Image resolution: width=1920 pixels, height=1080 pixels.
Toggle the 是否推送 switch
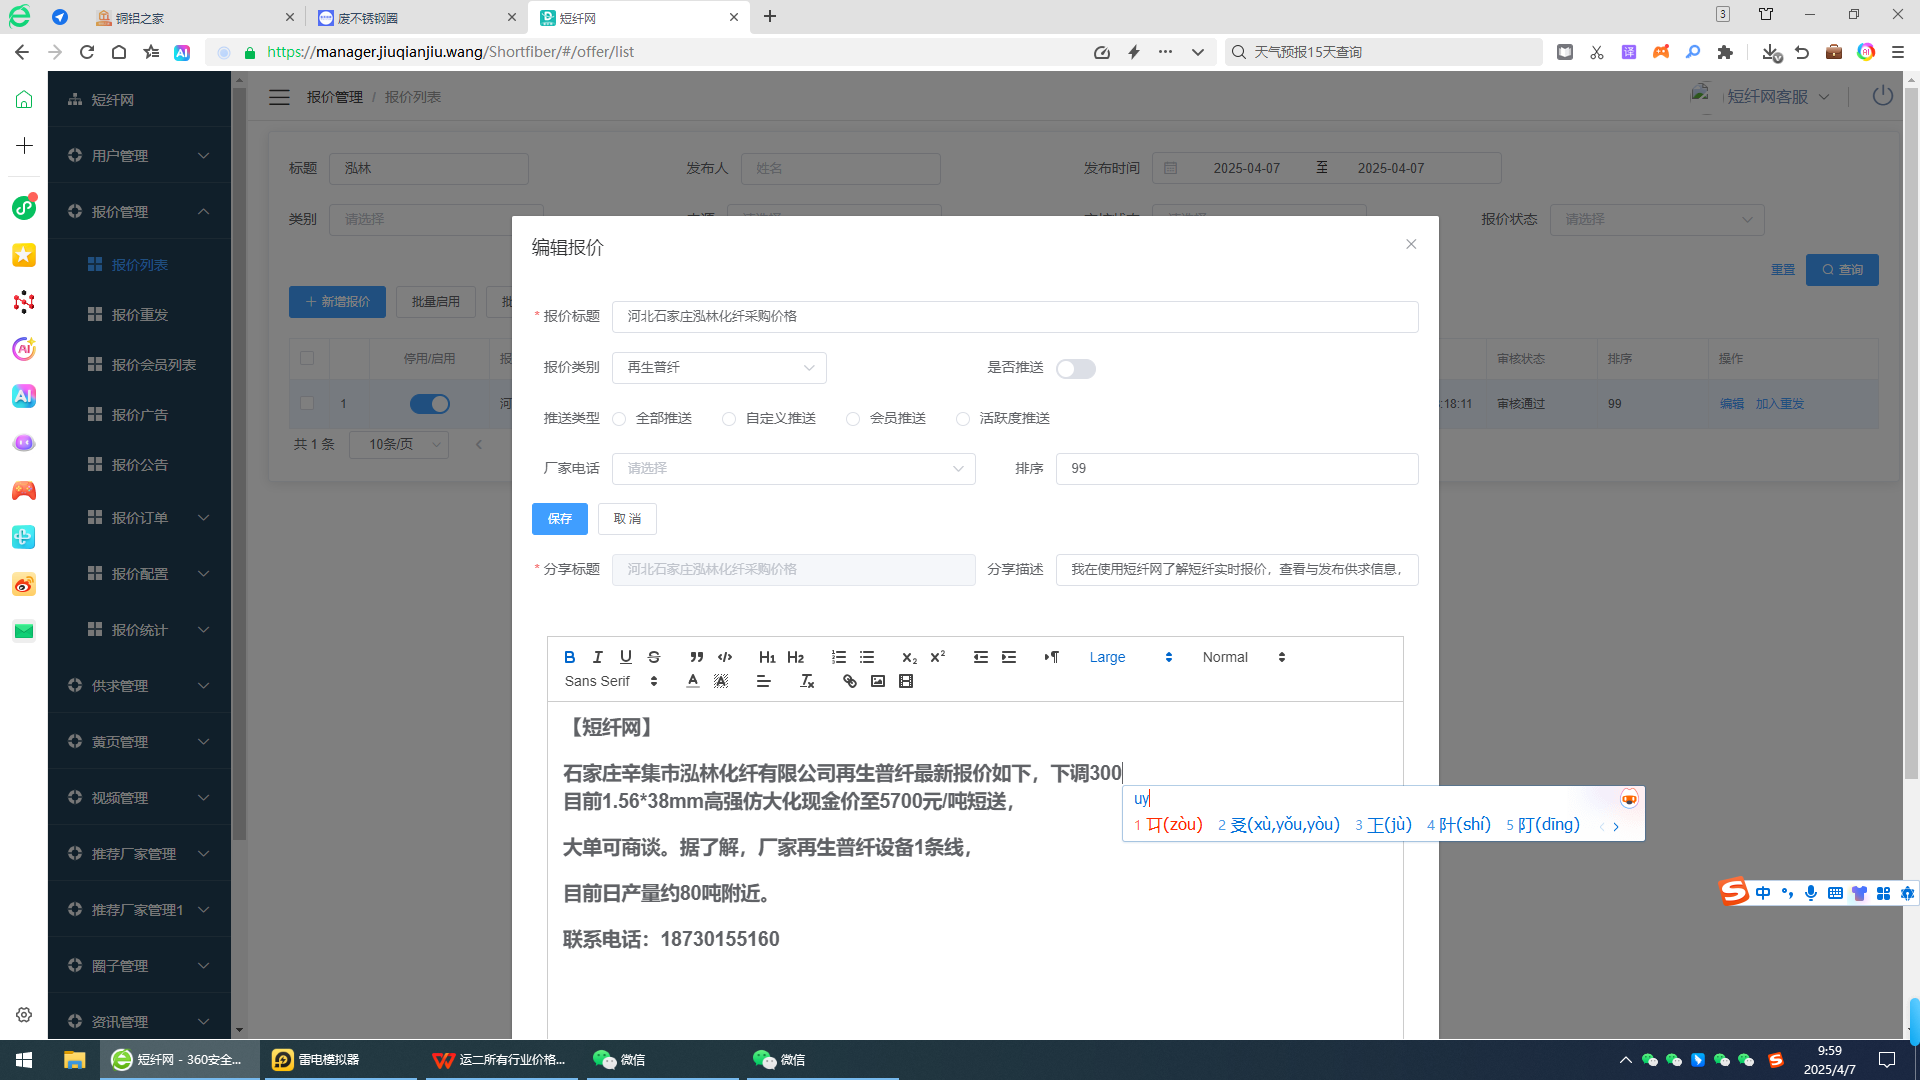(1075, 369)
